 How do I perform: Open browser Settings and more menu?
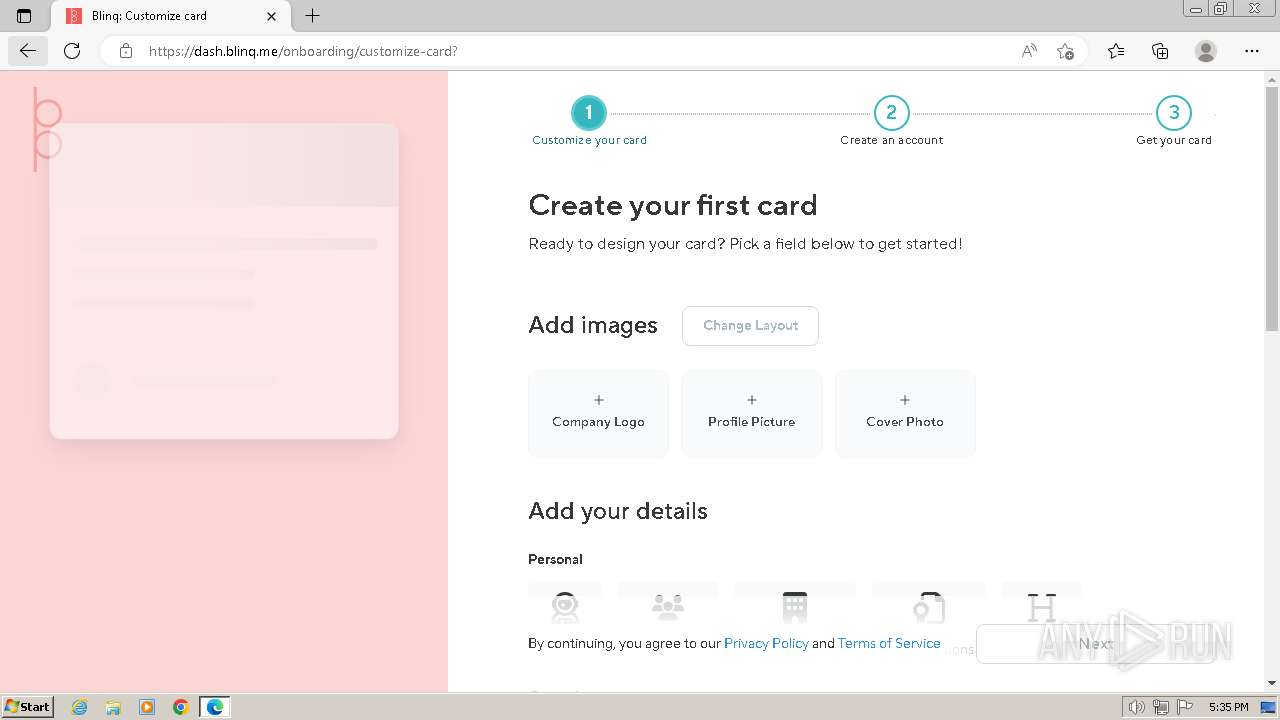pyautogui.click(x=1252, y=51)
